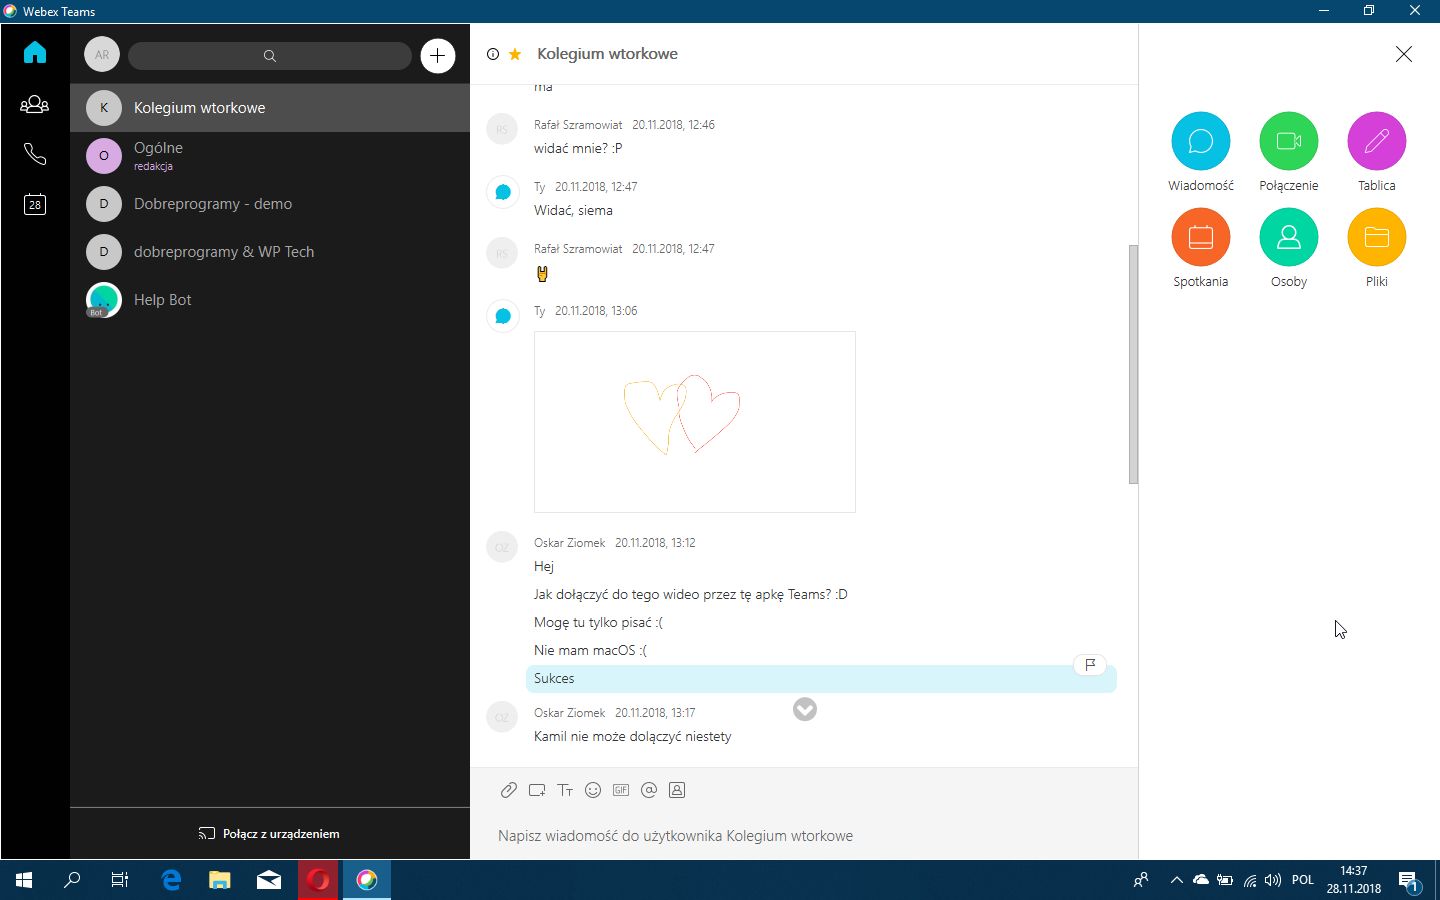Toggle the favorite star on Kolegium wtorkowe
The height and width of the screenshot is (900, 1440).
(515, 54)
